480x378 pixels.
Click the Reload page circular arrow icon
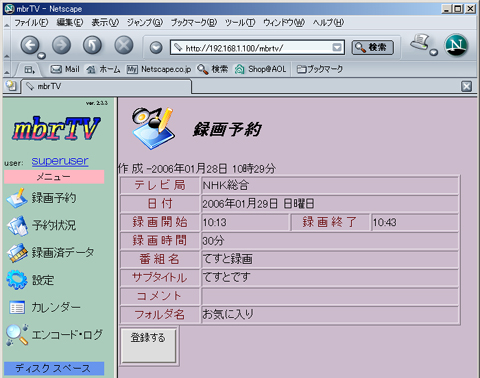92,45
